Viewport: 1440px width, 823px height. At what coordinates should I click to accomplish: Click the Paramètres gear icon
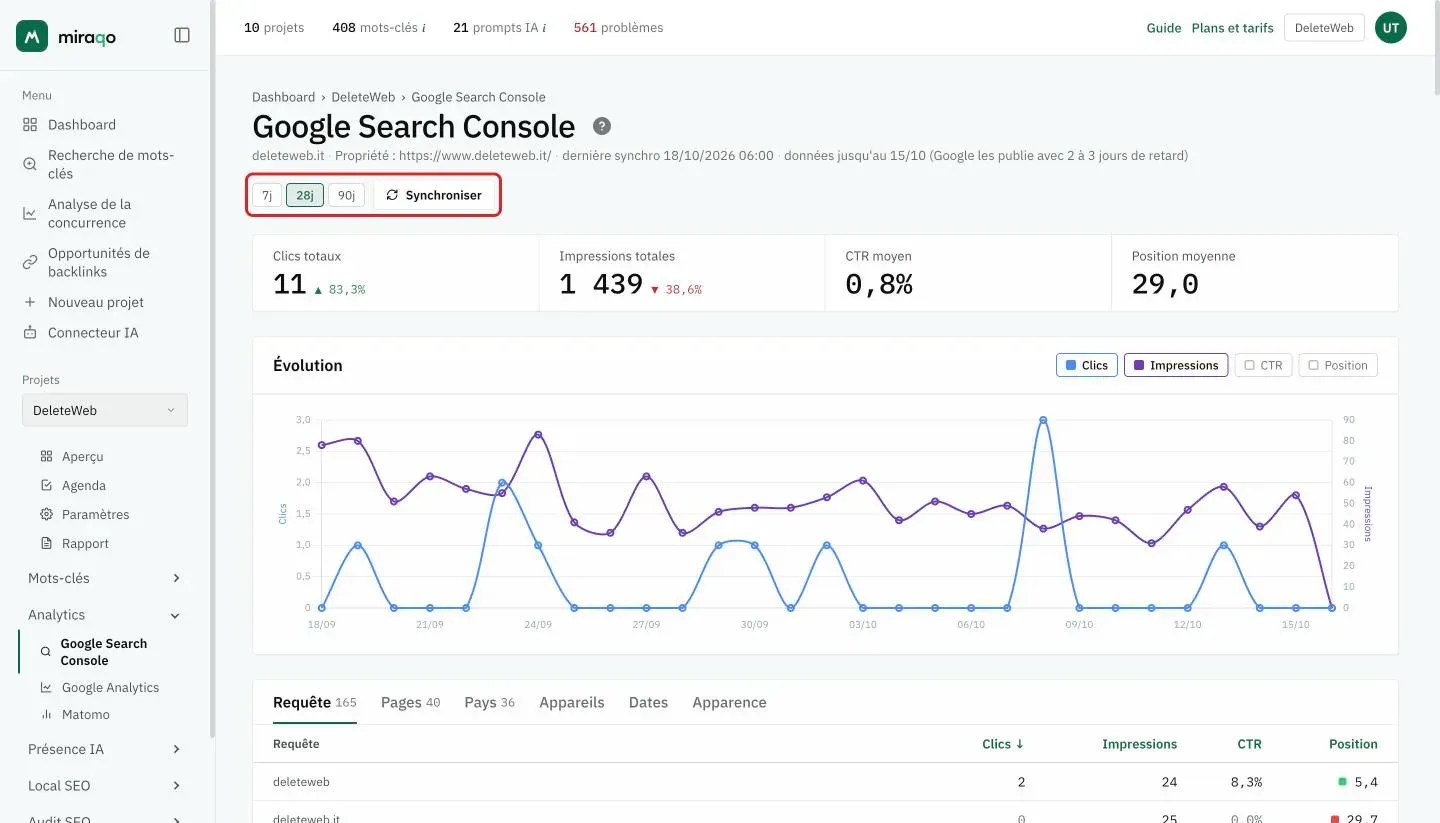(x=46, y=514)
